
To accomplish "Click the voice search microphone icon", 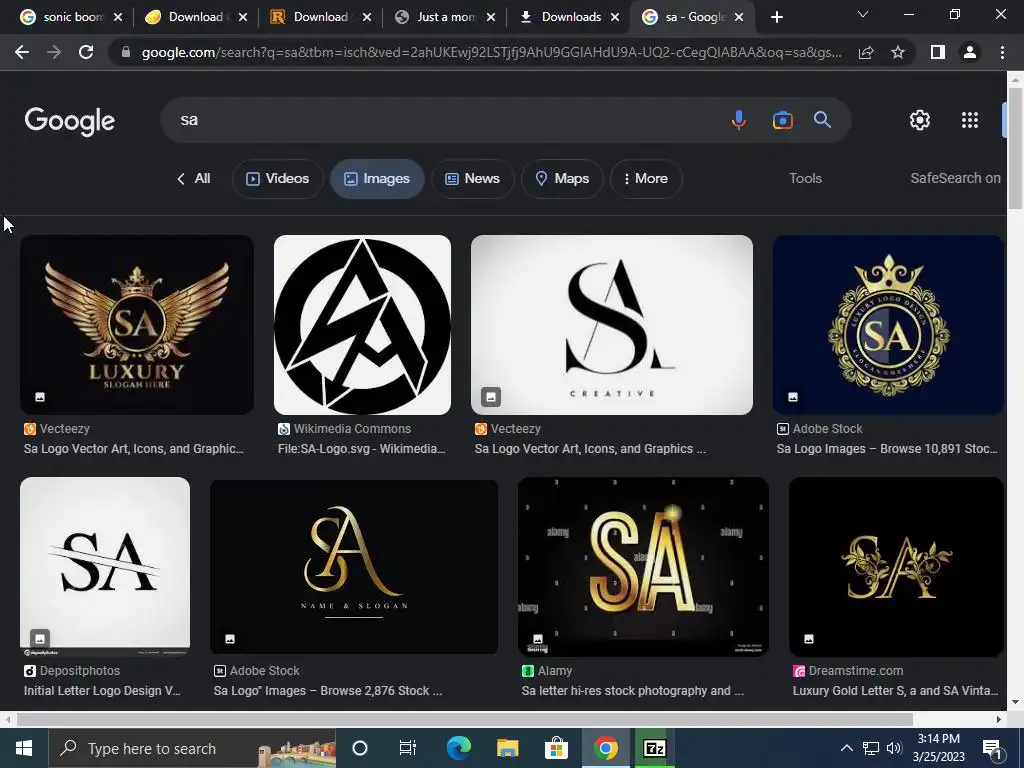I will coord(739,120).
